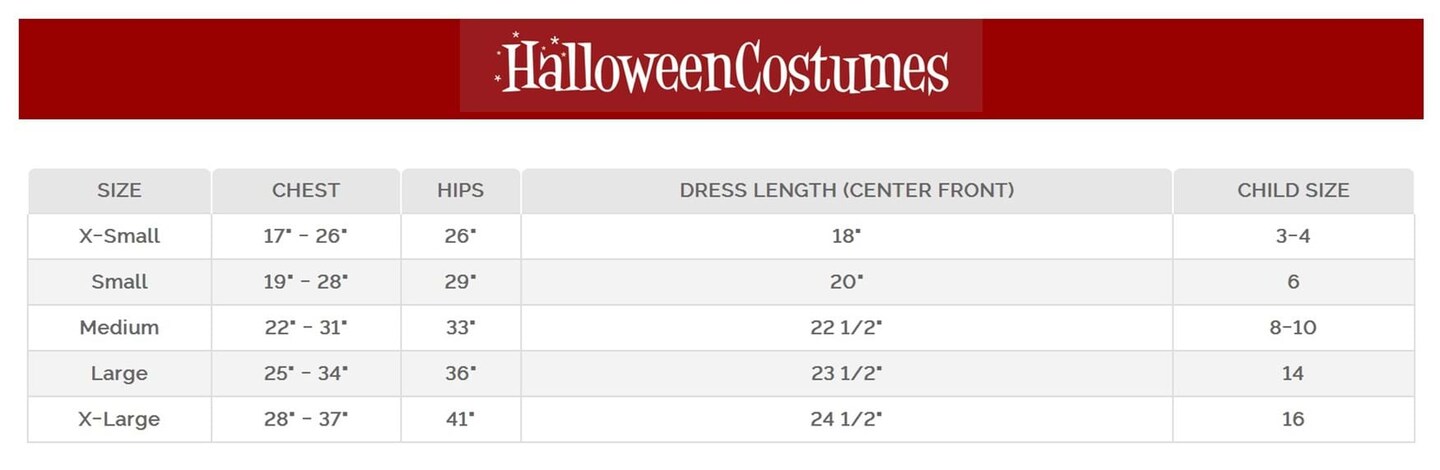Select the Medium size row label
1440x470 pixels.
119,327
